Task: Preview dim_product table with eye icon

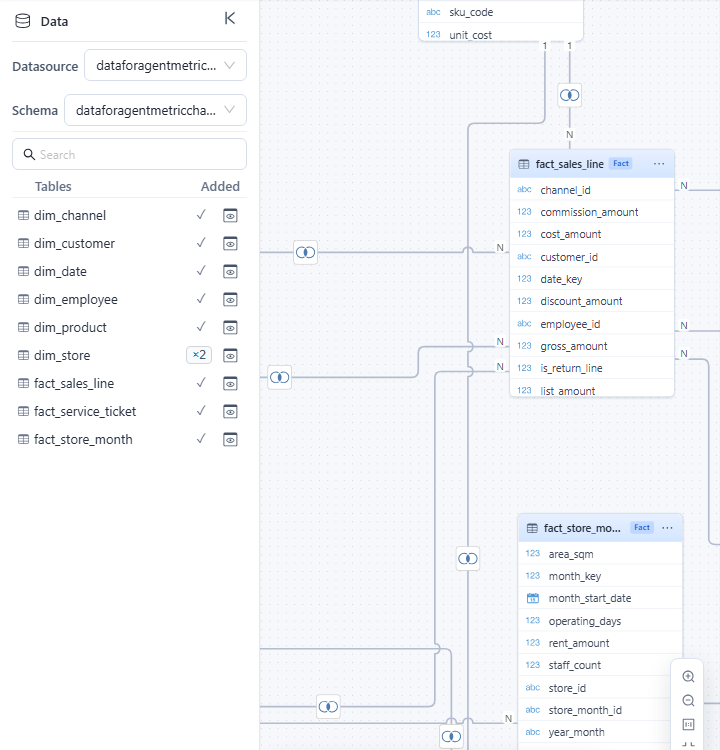Action: pyautogui.click(x=230, y=327)
